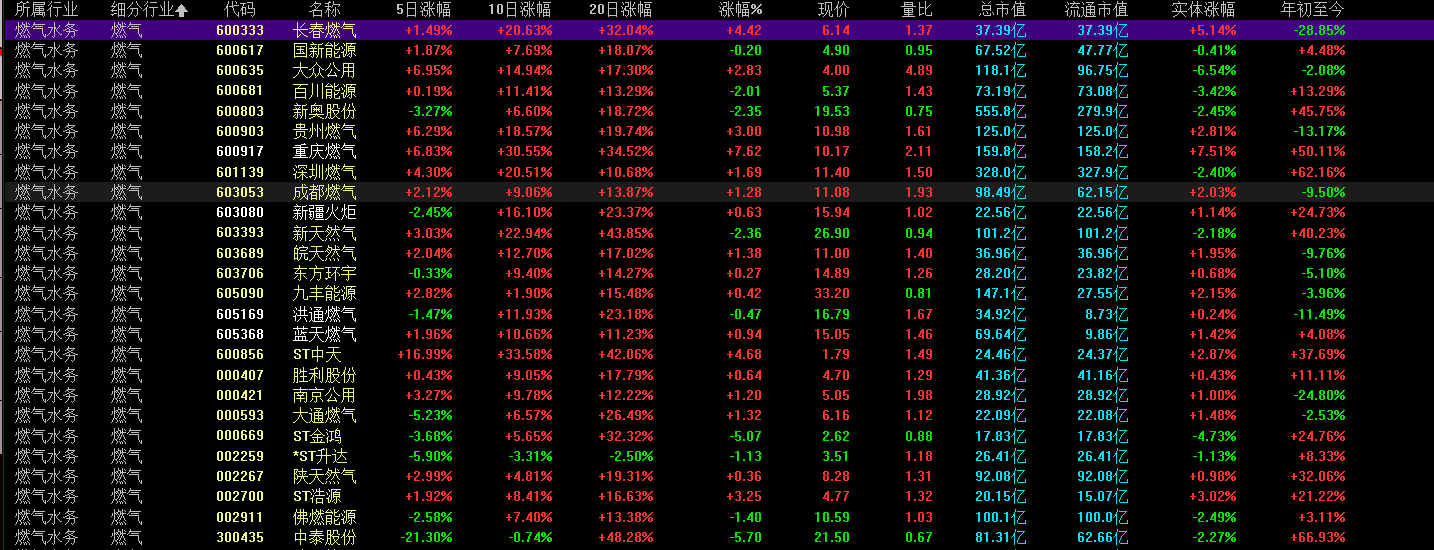Select stock 洪通燃气
The width and height of the screenshot is (1434, 550).
pyautogui.click(x=324, y=314)
